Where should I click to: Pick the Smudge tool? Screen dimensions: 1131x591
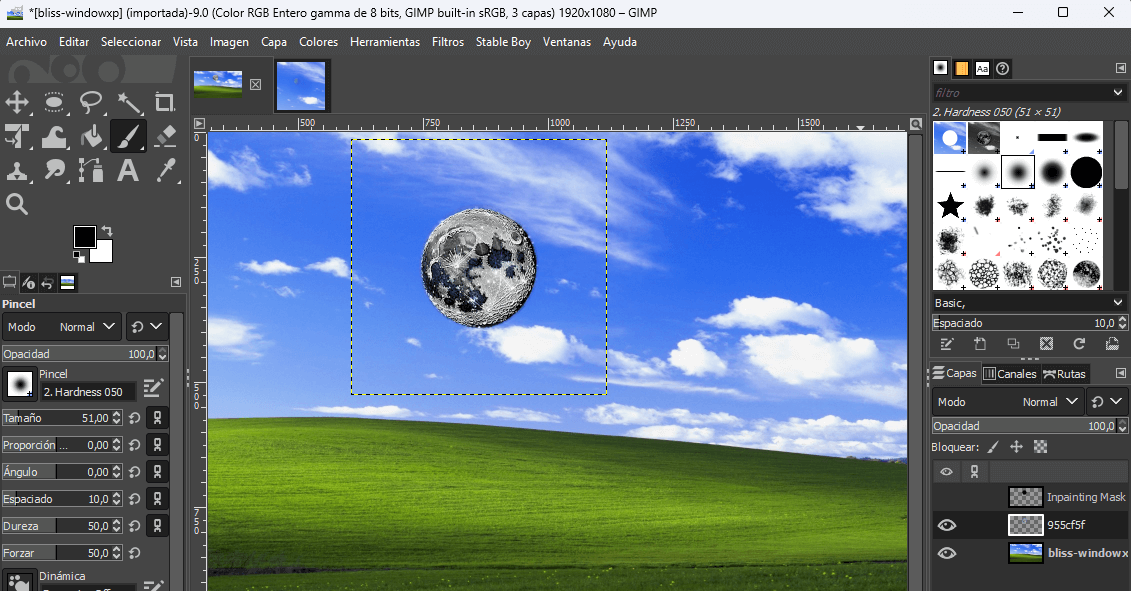pos(54,171)
